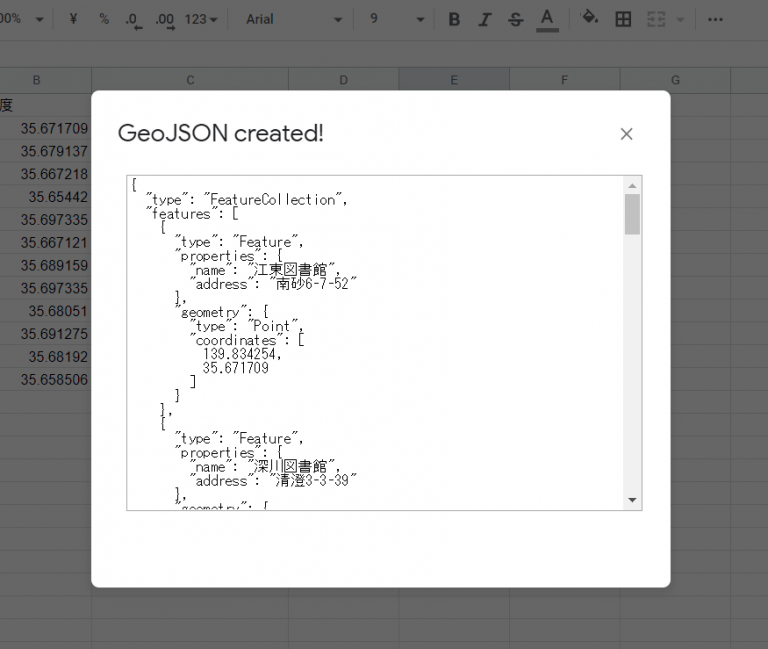Select column F header

pos(565,80)
